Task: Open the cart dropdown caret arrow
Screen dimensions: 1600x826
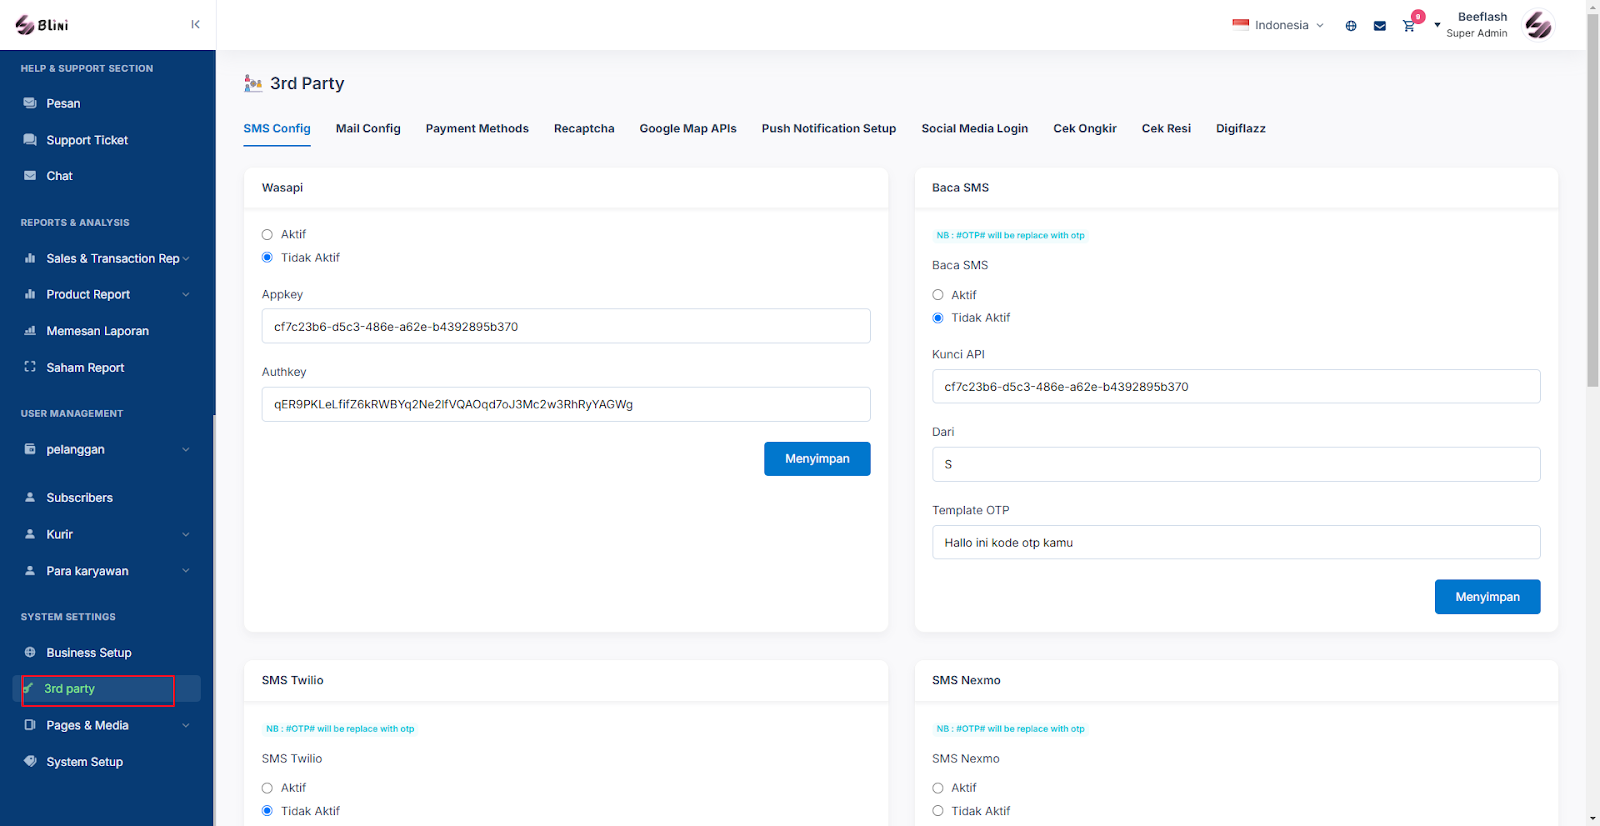Action: coord(1437,25)
